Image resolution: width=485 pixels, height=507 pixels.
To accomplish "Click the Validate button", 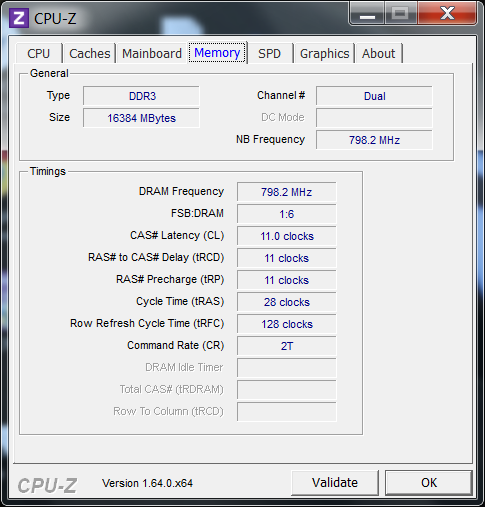I will click(335, 483).
